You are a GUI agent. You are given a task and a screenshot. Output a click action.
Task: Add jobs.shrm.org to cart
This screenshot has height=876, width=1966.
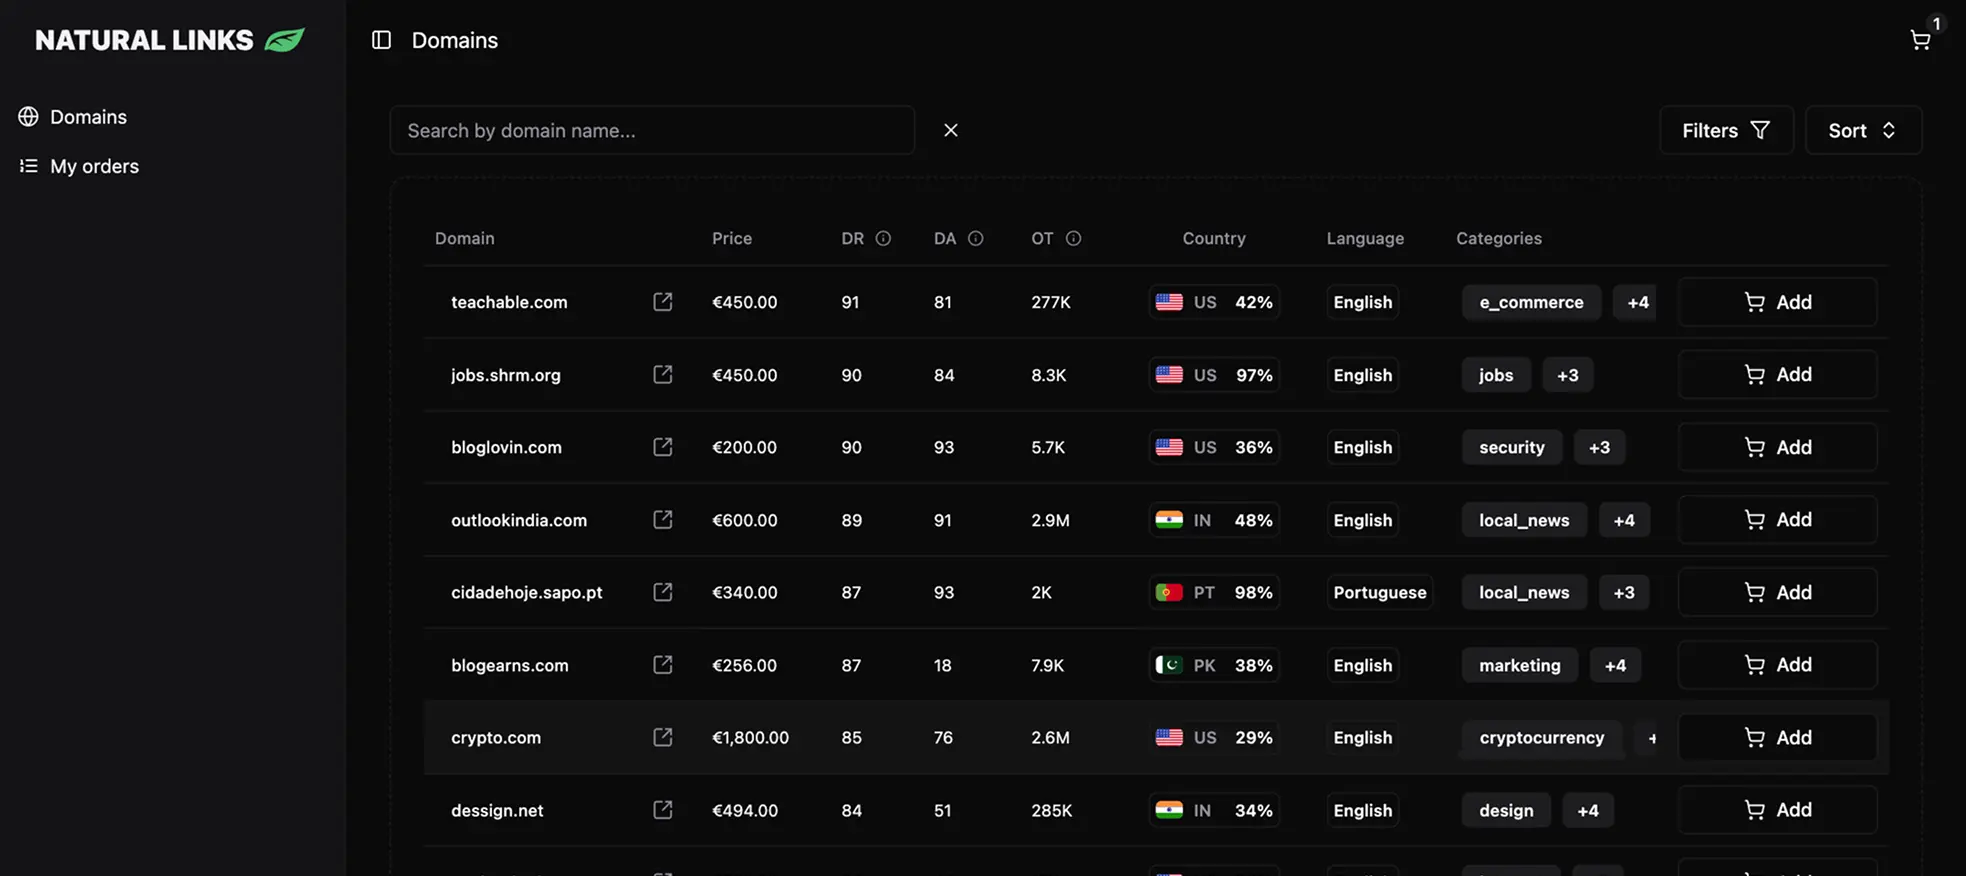point(1777,374)
